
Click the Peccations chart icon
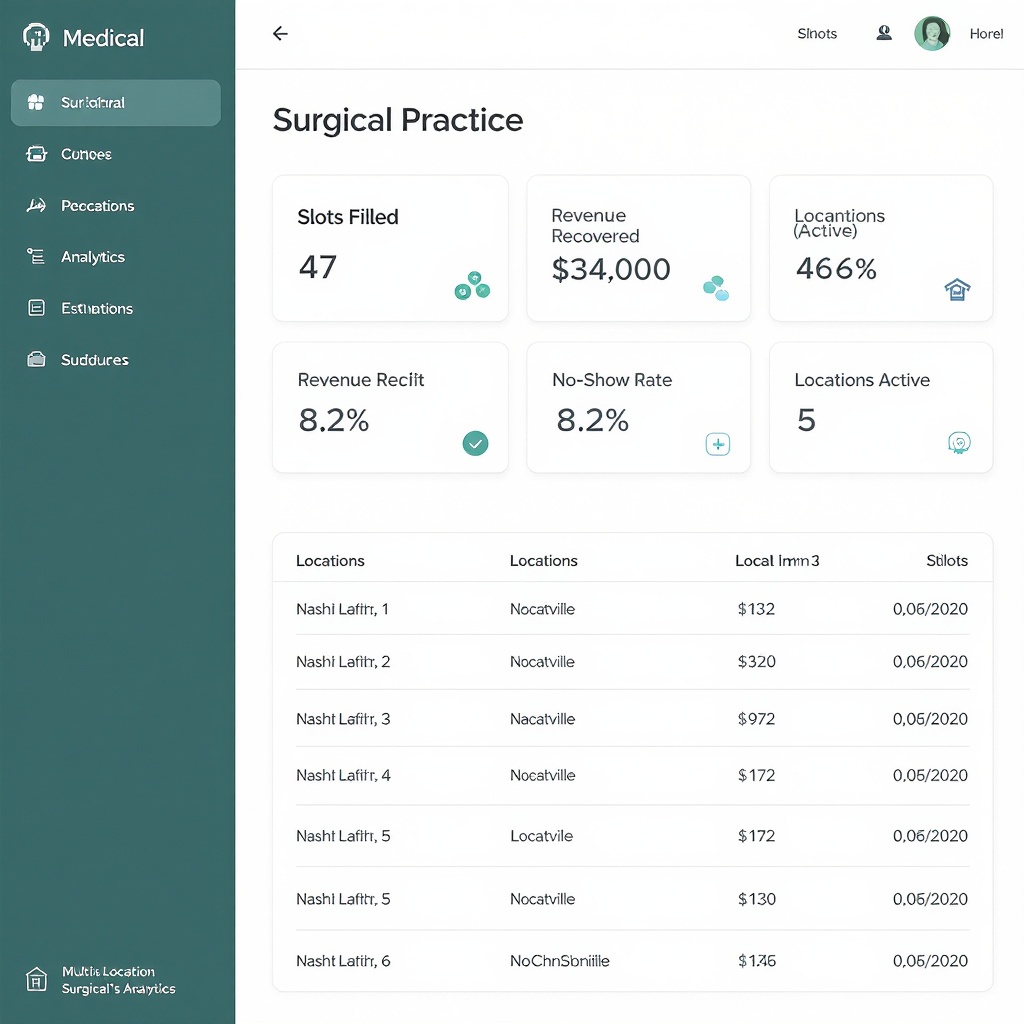click(x=36, y=206)
